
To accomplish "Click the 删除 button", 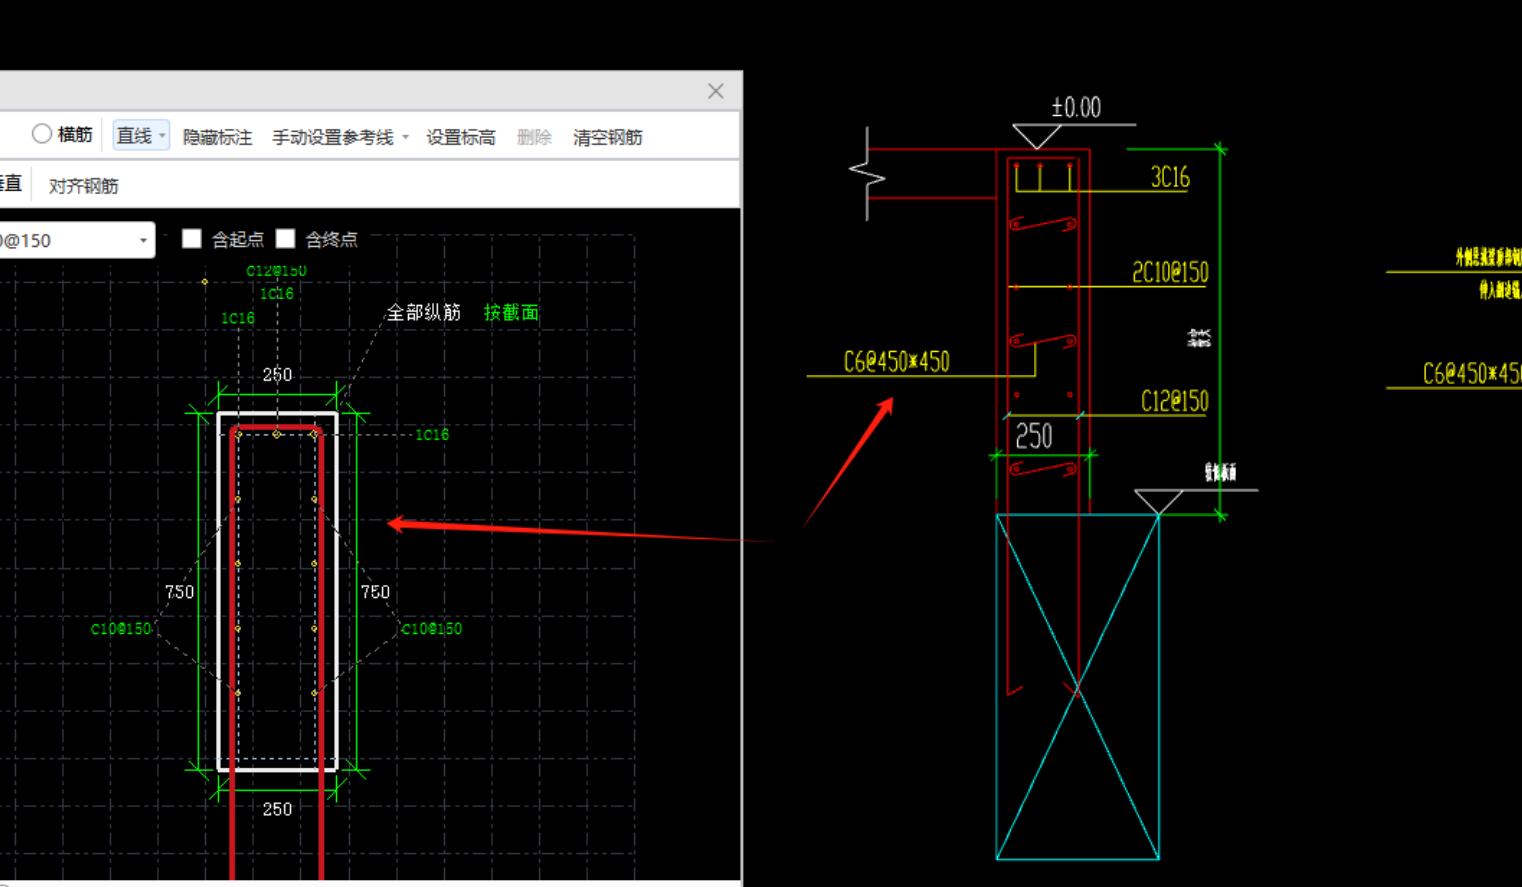I will click(x=534, y=137).
